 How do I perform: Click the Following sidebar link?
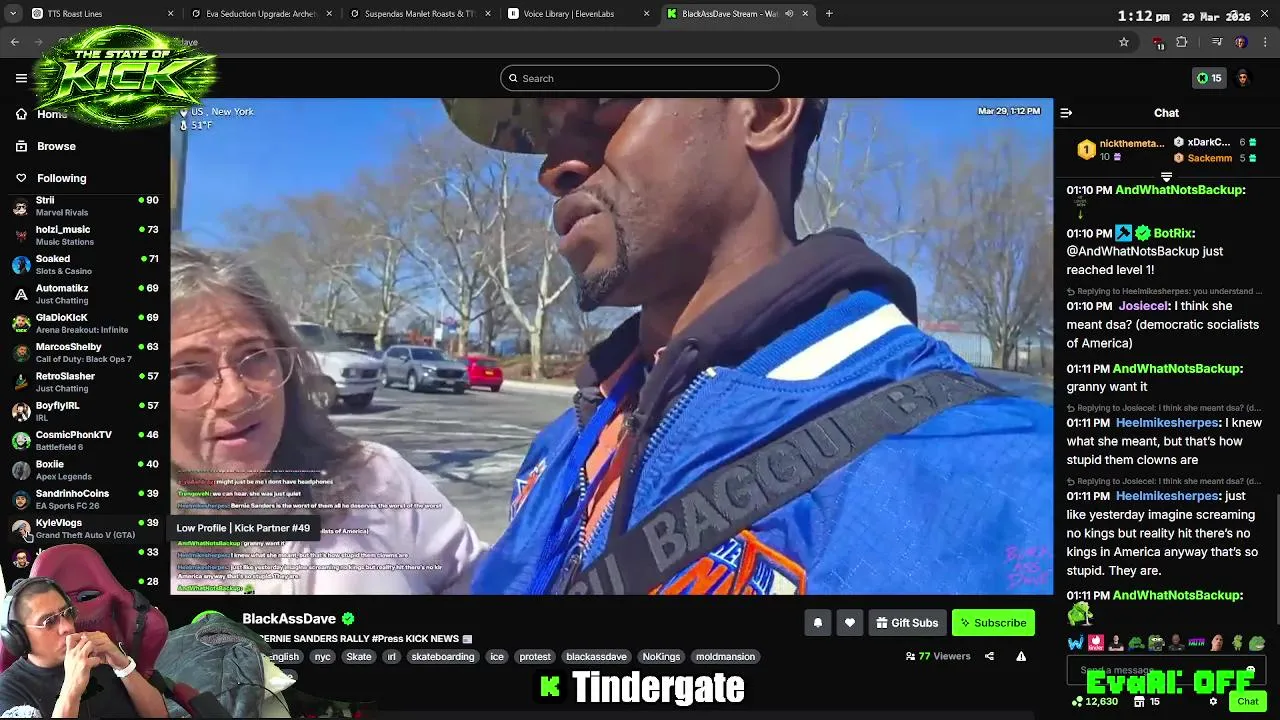(61, 178)
